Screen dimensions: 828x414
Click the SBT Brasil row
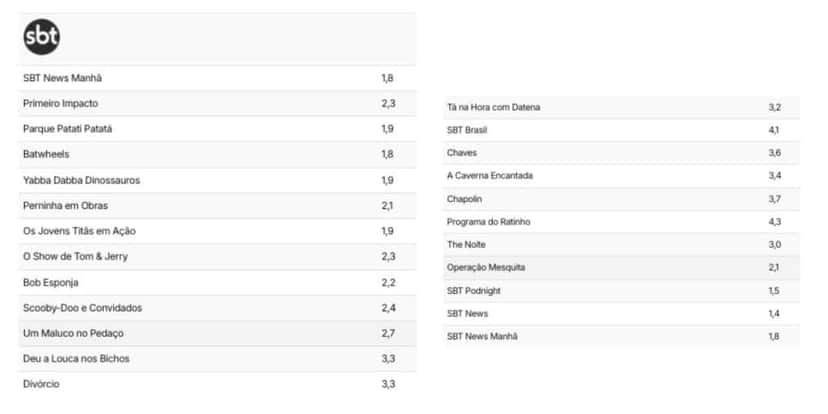621,130
